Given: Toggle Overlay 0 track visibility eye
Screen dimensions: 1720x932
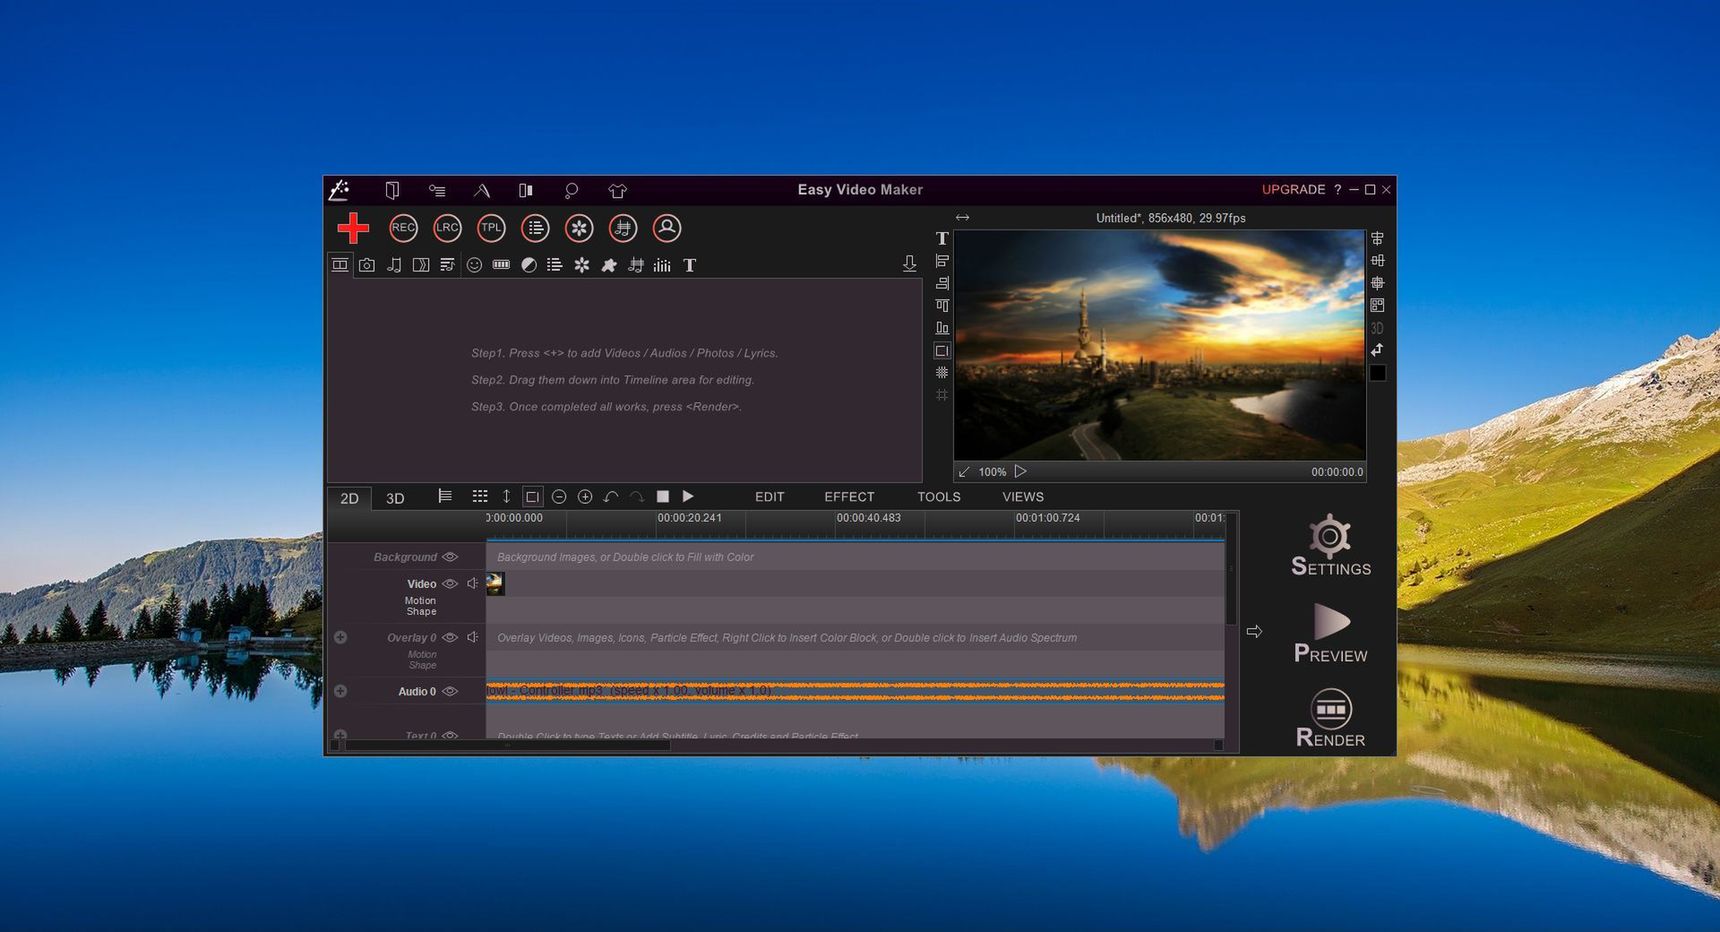Looking at the screenshot, I should (450, 637).
